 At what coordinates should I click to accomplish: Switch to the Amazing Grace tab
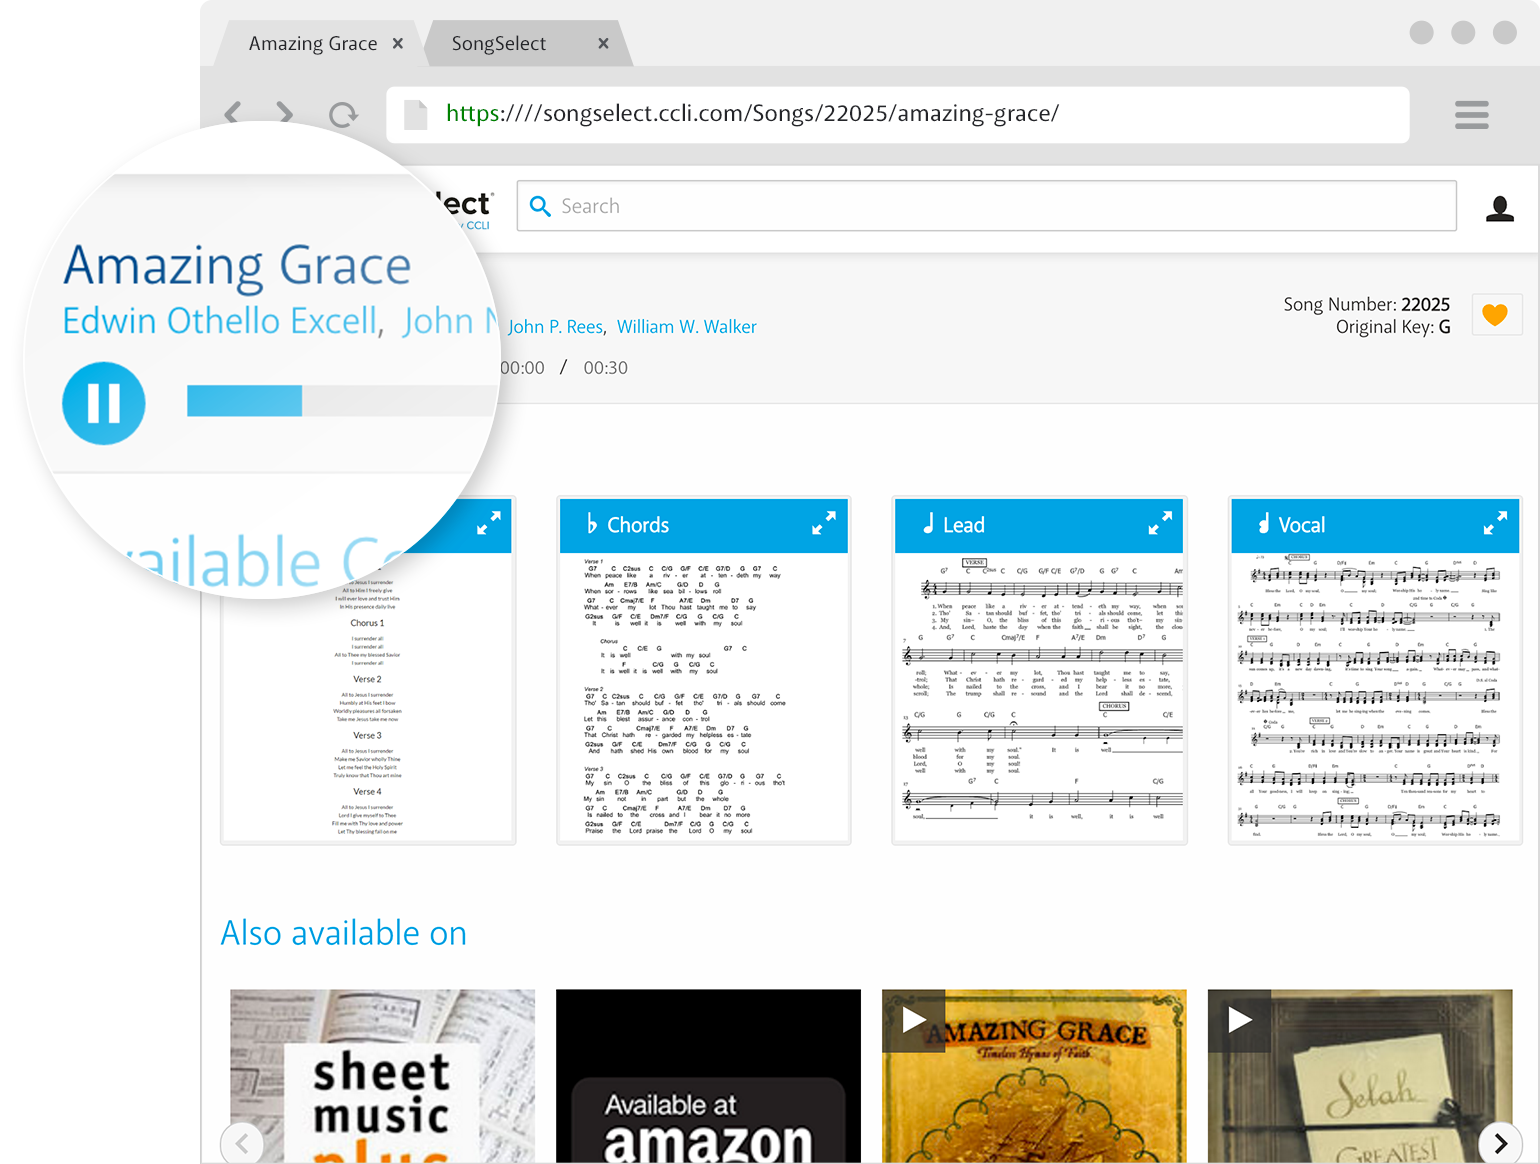[x=313, y=43]
